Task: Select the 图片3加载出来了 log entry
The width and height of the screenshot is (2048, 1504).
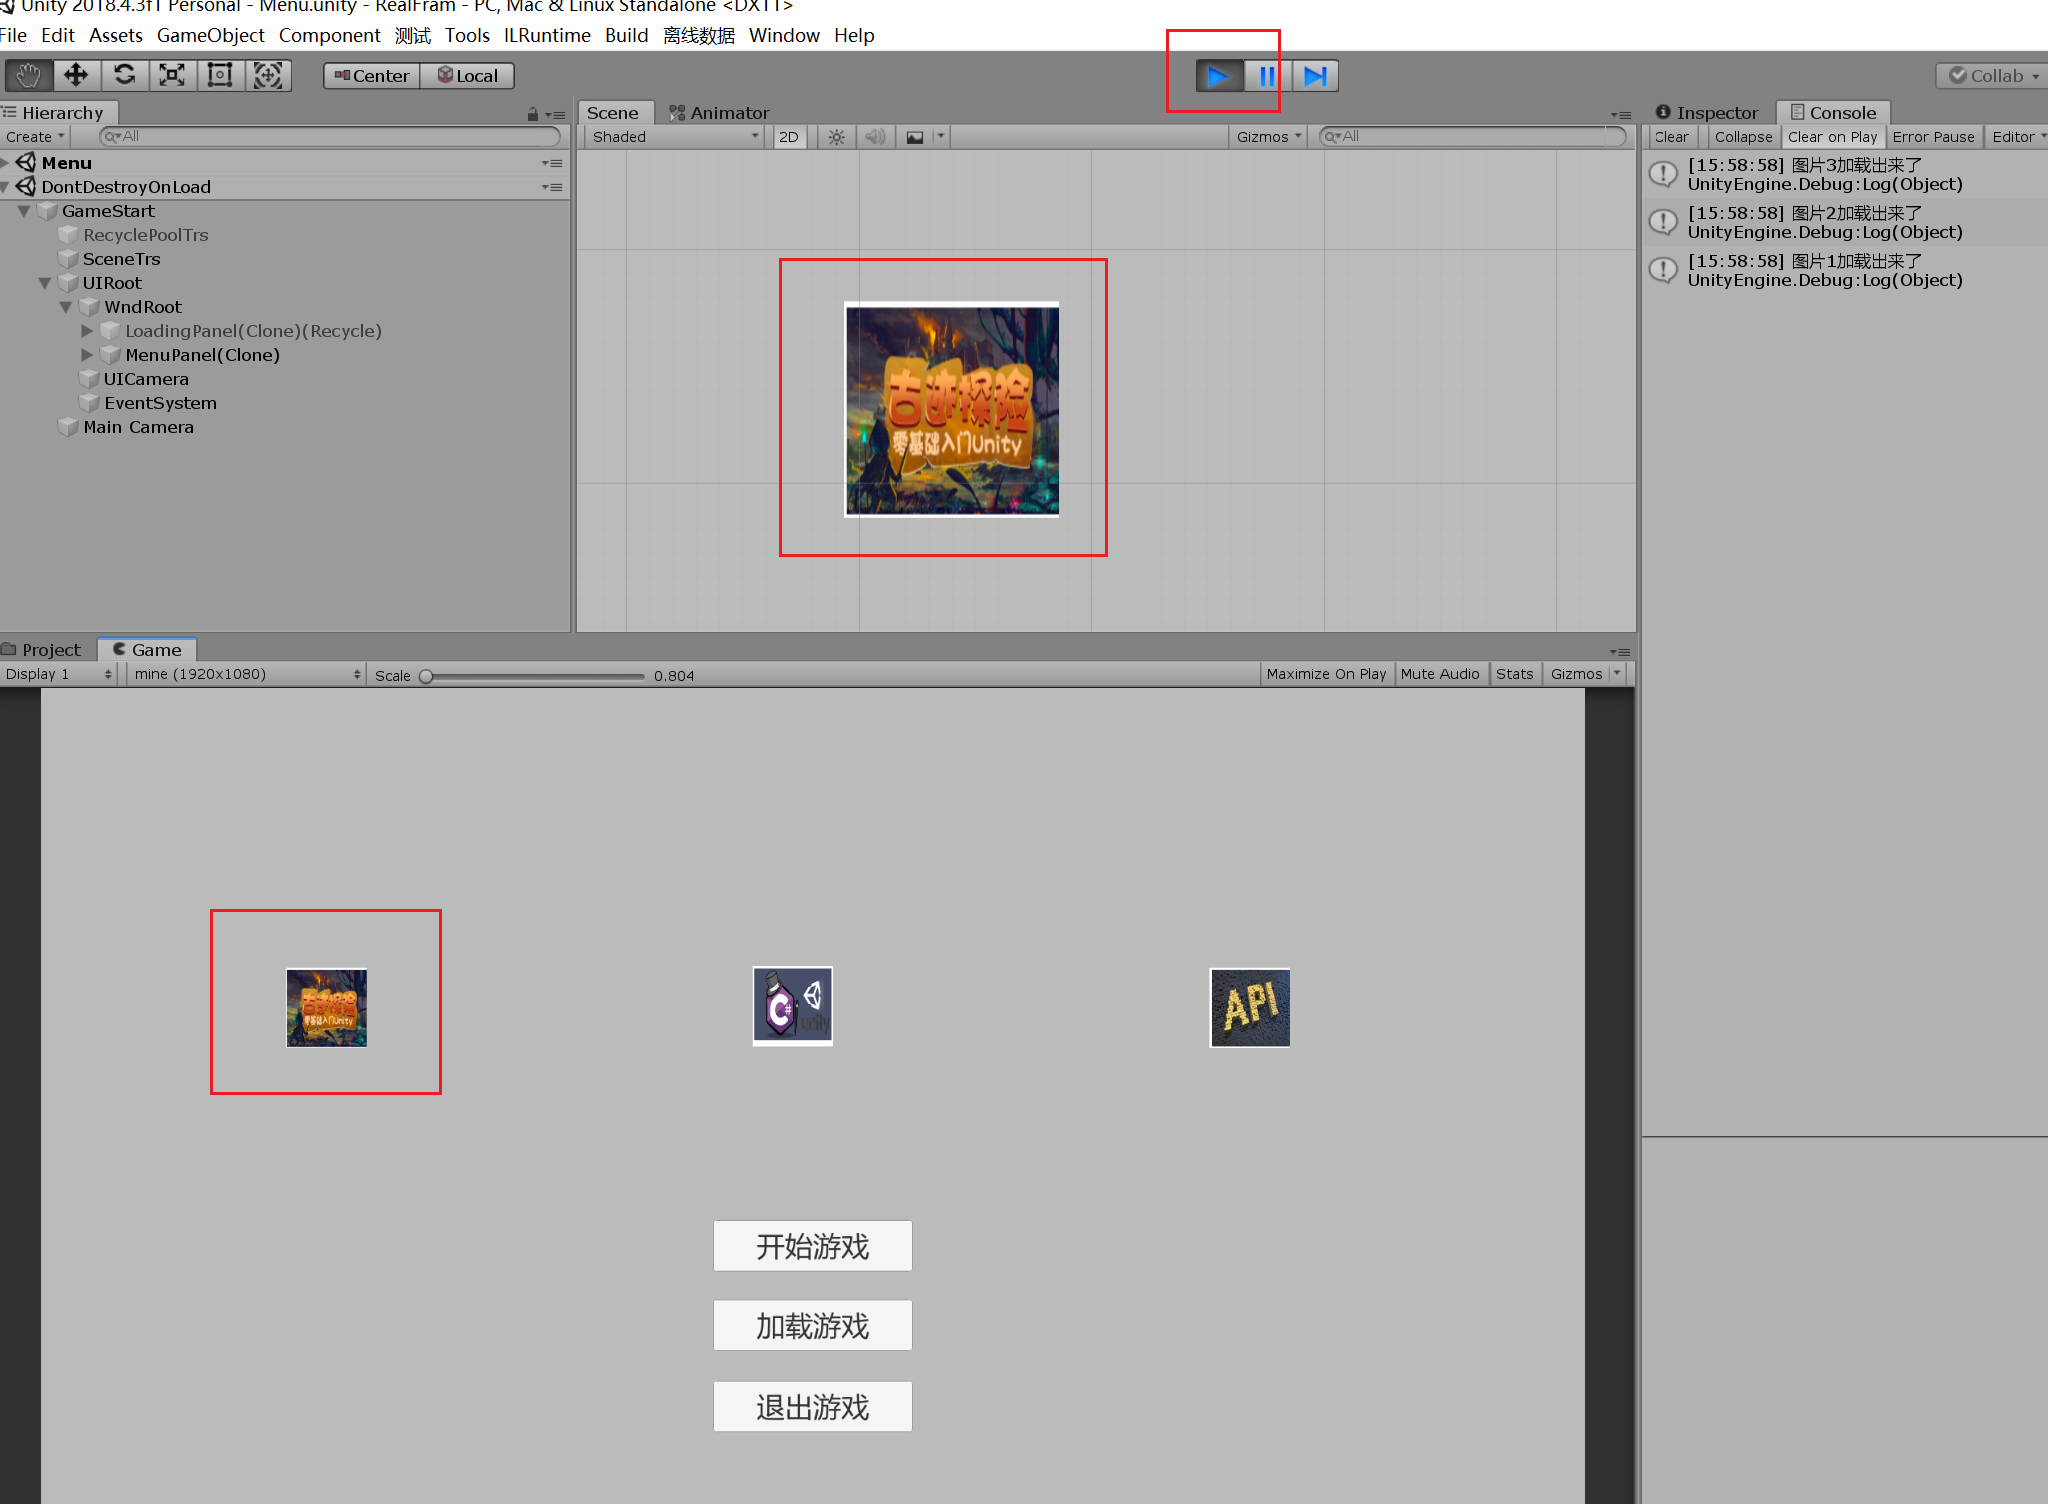Action: pyautogui.click(x=1845, y=175)
